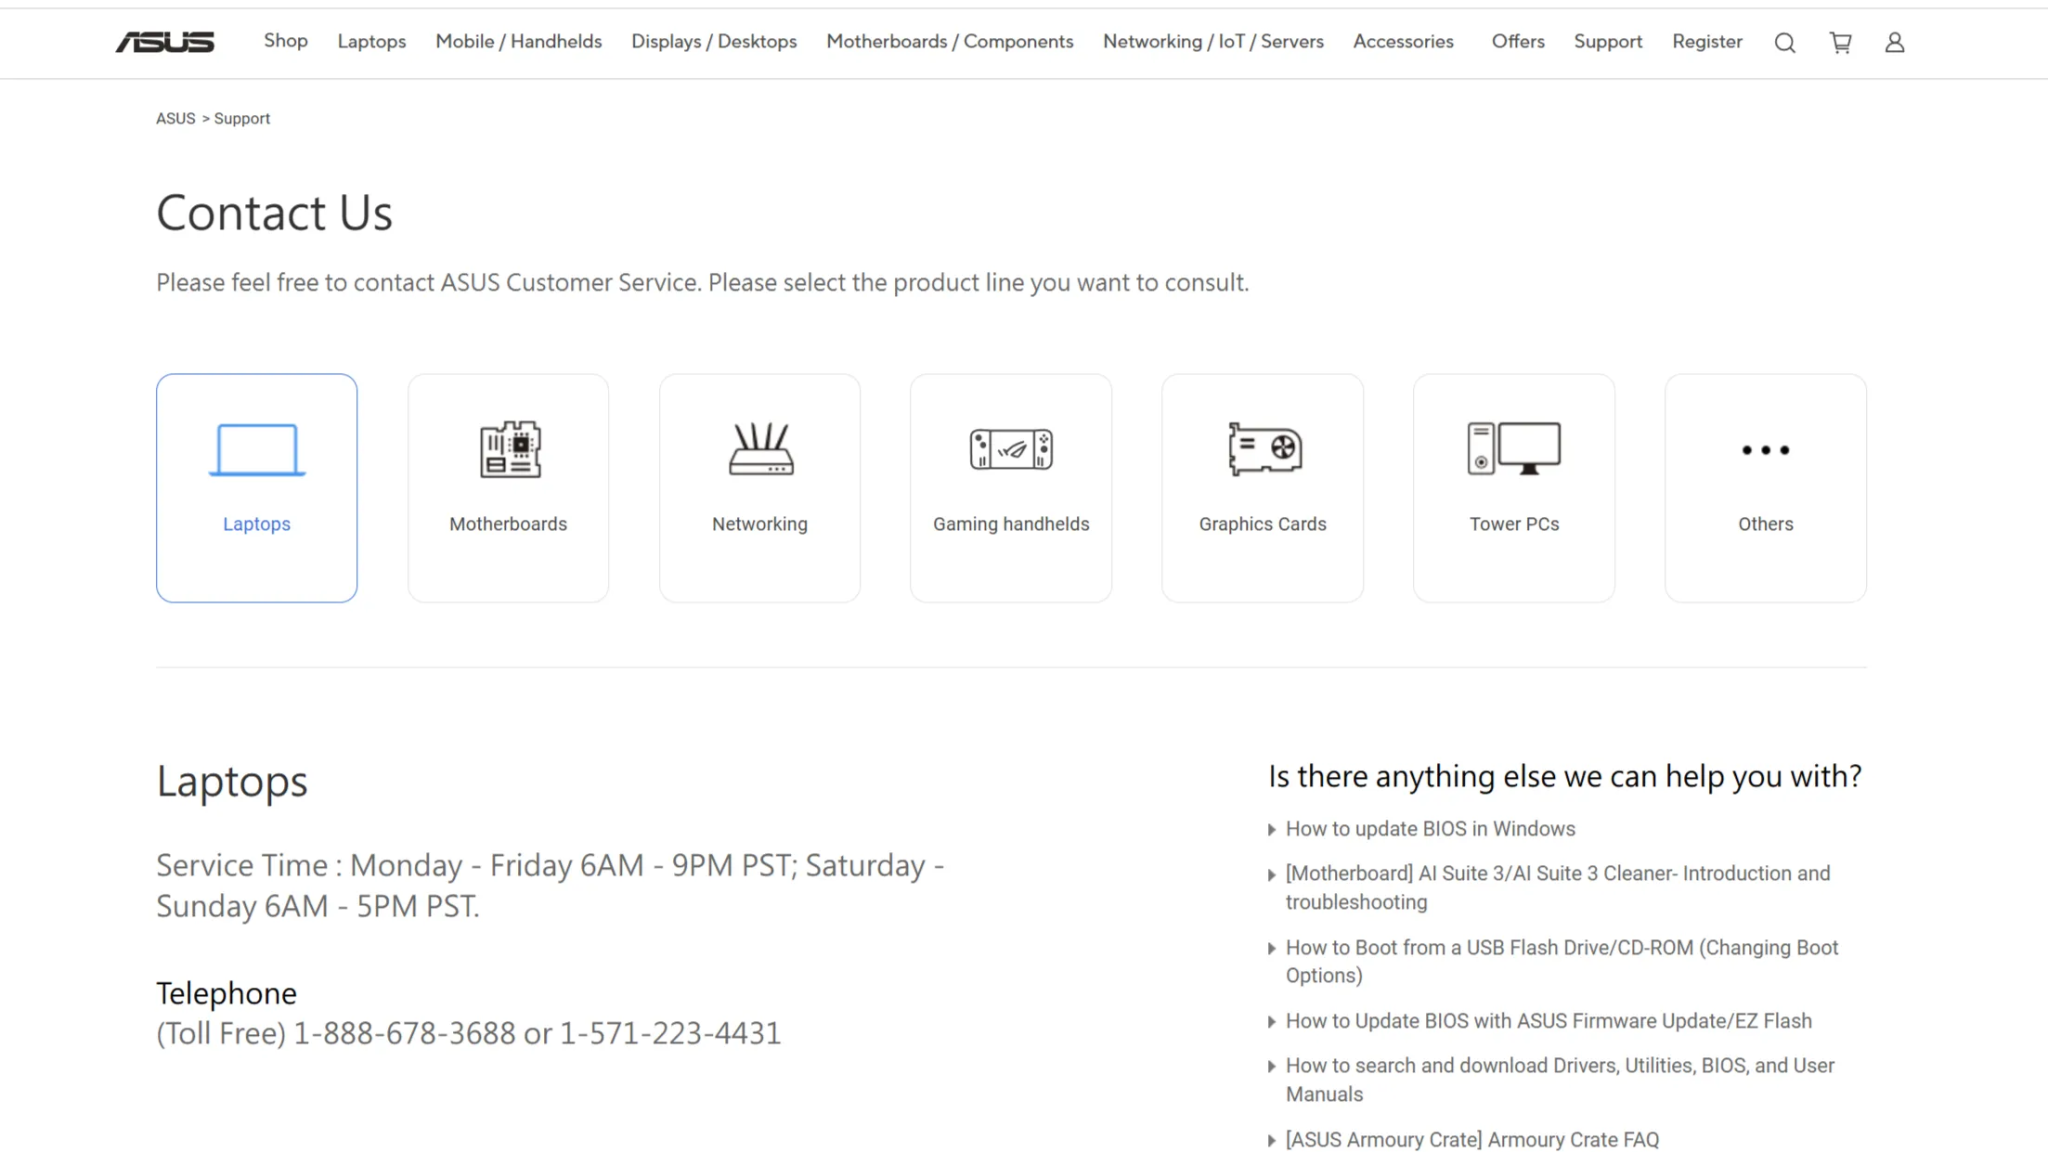Click the Gaming handhelds category icon
The width and height of the screenshot is (2048, 1152).
[x=1010, y=452]
